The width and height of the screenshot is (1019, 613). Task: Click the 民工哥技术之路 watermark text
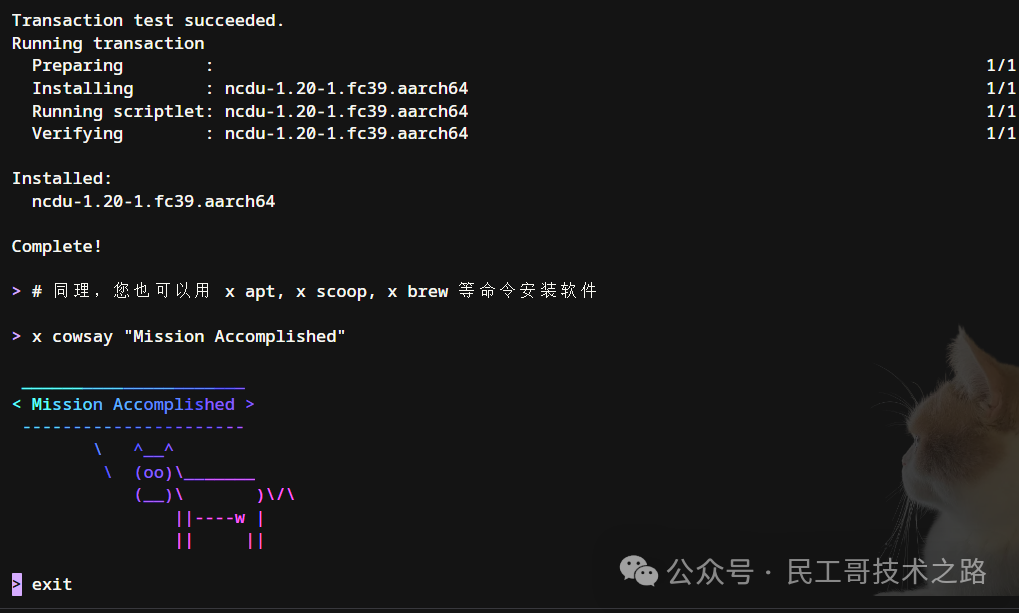pyautogui.click(x=886, y=572)
